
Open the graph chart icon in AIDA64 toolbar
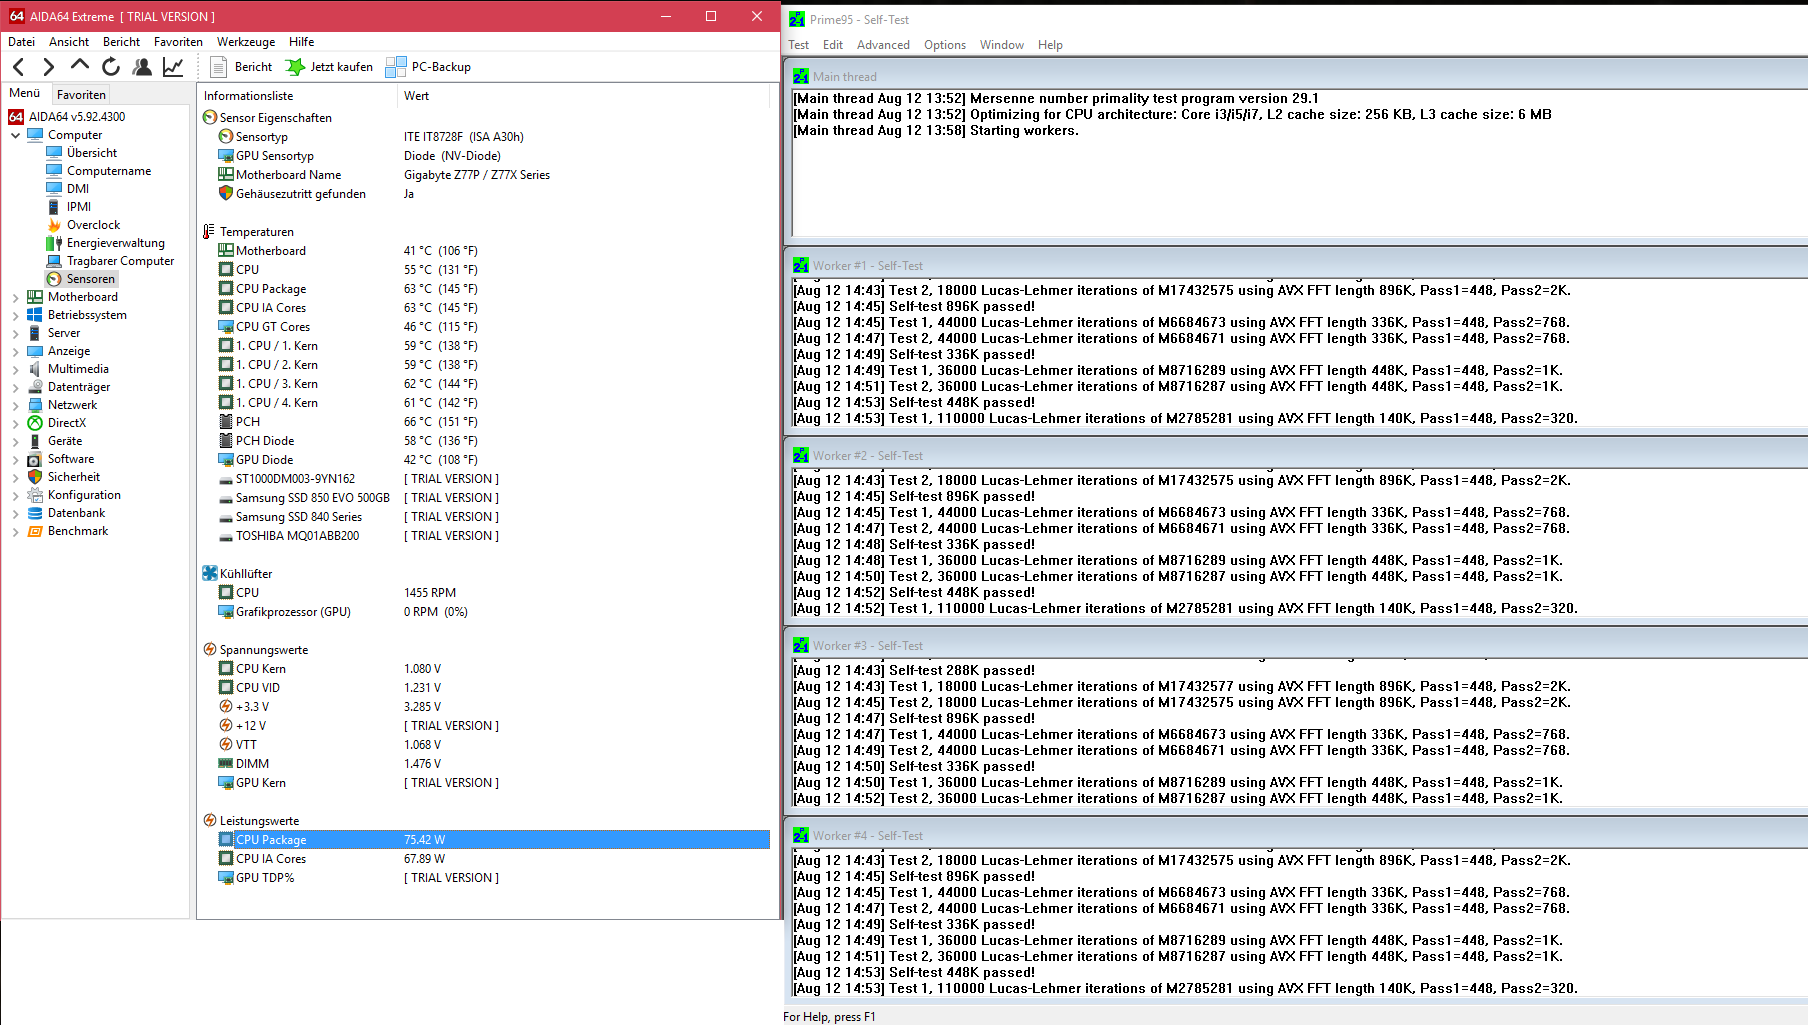[x=173, y=67]
